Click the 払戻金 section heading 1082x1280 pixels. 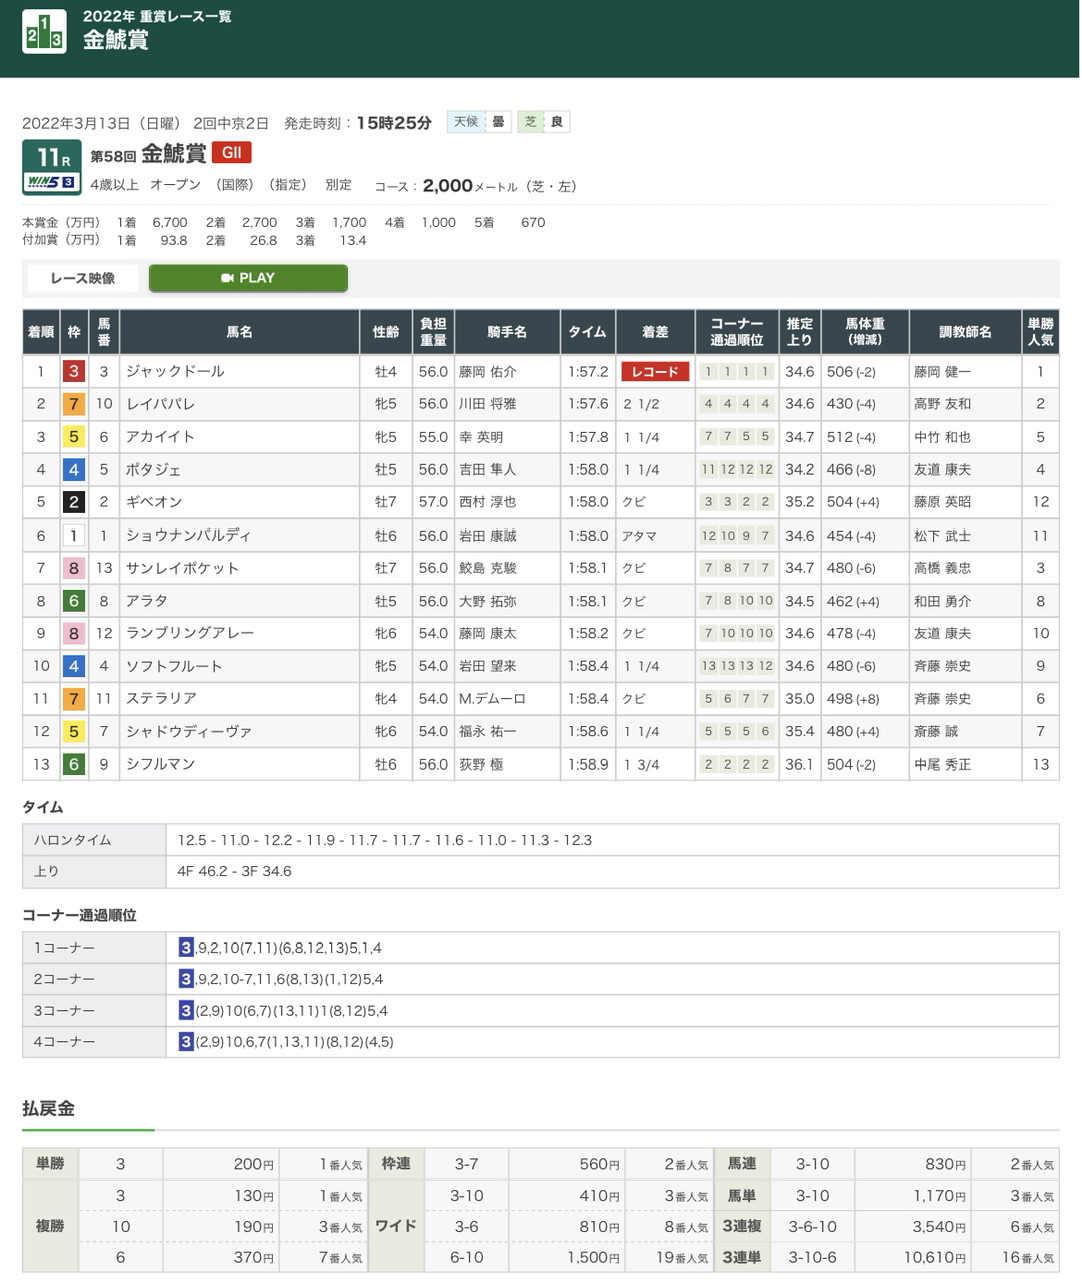click(x=49, y=1108)
